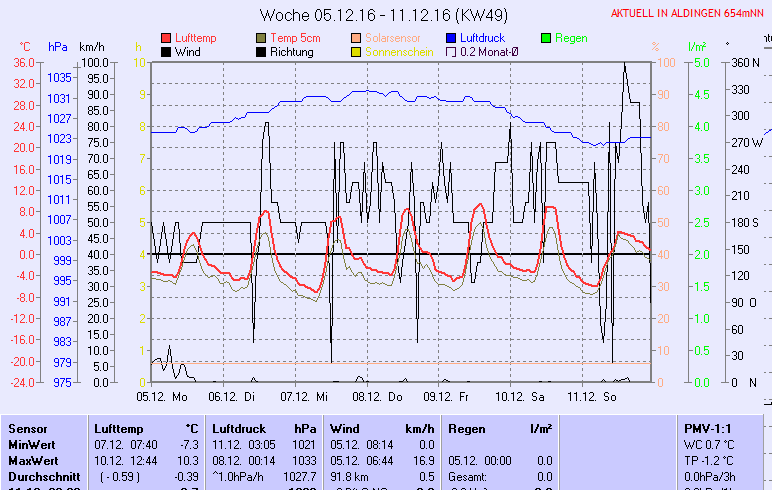
Task: Click the blue Luftdruck legend square
Action: point(451,38)
